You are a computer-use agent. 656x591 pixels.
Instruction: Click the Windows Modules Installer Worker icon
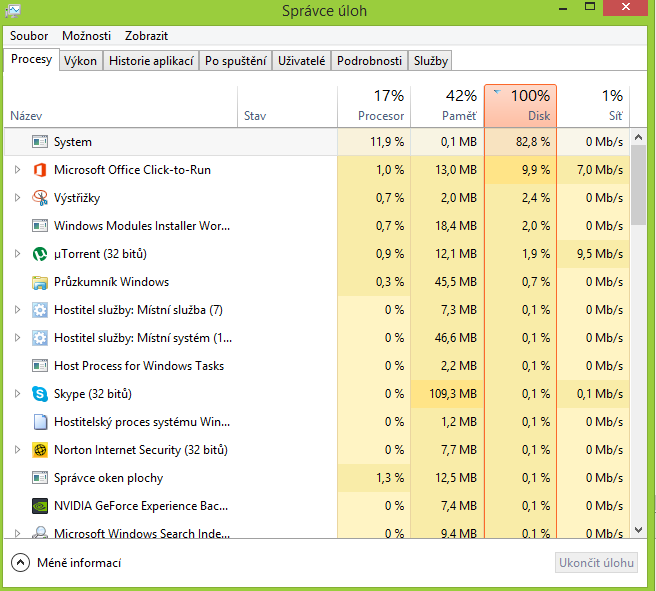click(x=40, y=226)
